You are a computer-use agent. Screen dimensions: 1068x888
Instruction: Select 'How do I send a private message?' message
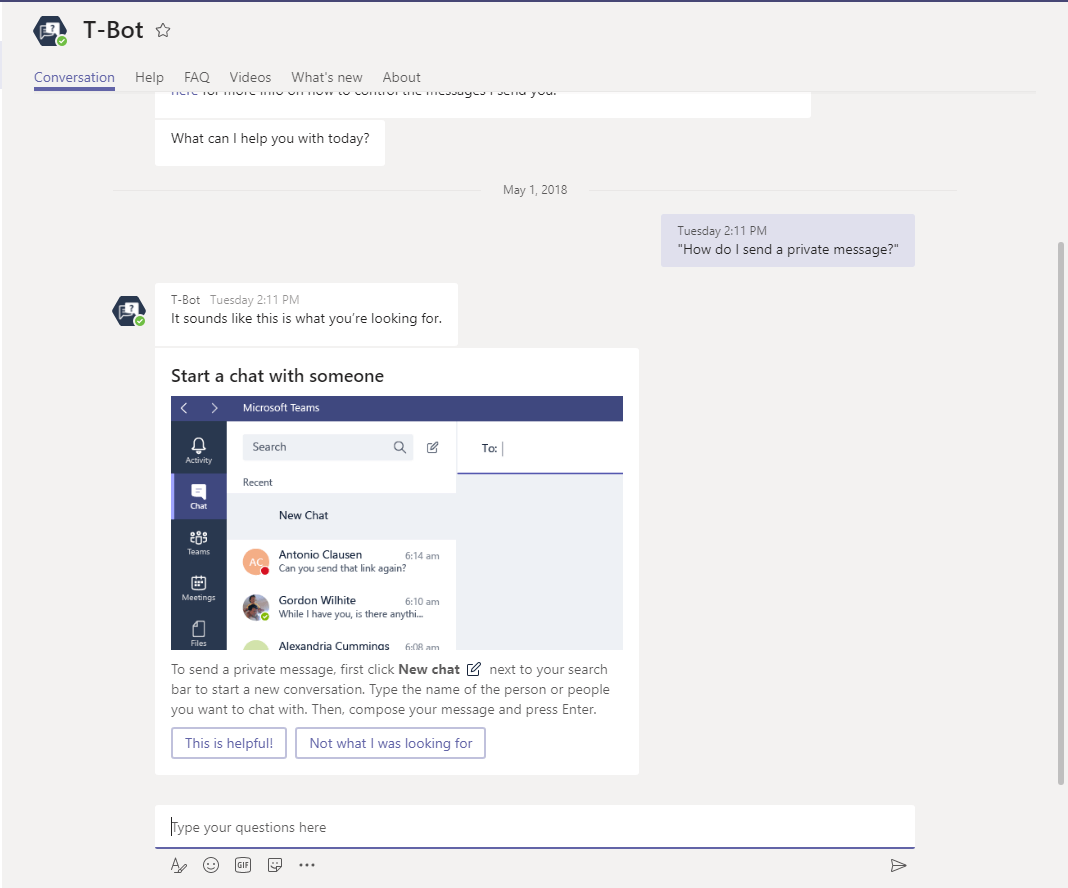[x=787, y=240]
